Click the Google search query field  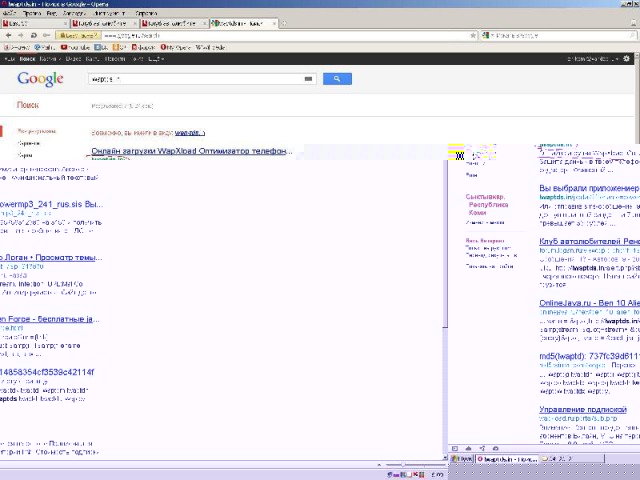click(195, 79)
